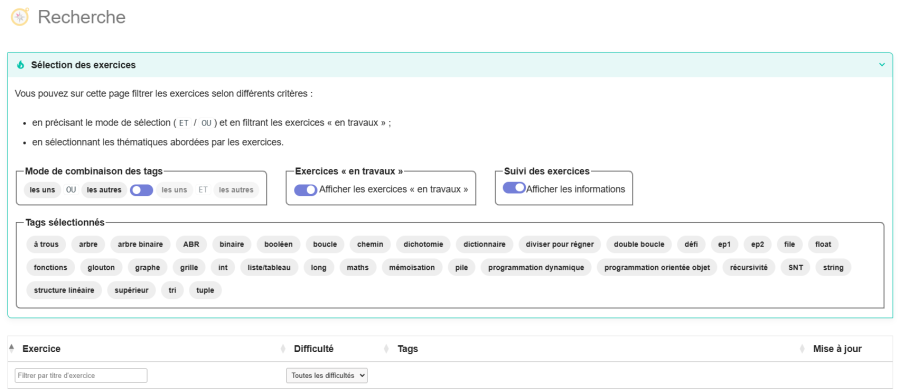Select the graphe tag
The width and height of the screenshot is (900, 389).
(x=148, y=267)
